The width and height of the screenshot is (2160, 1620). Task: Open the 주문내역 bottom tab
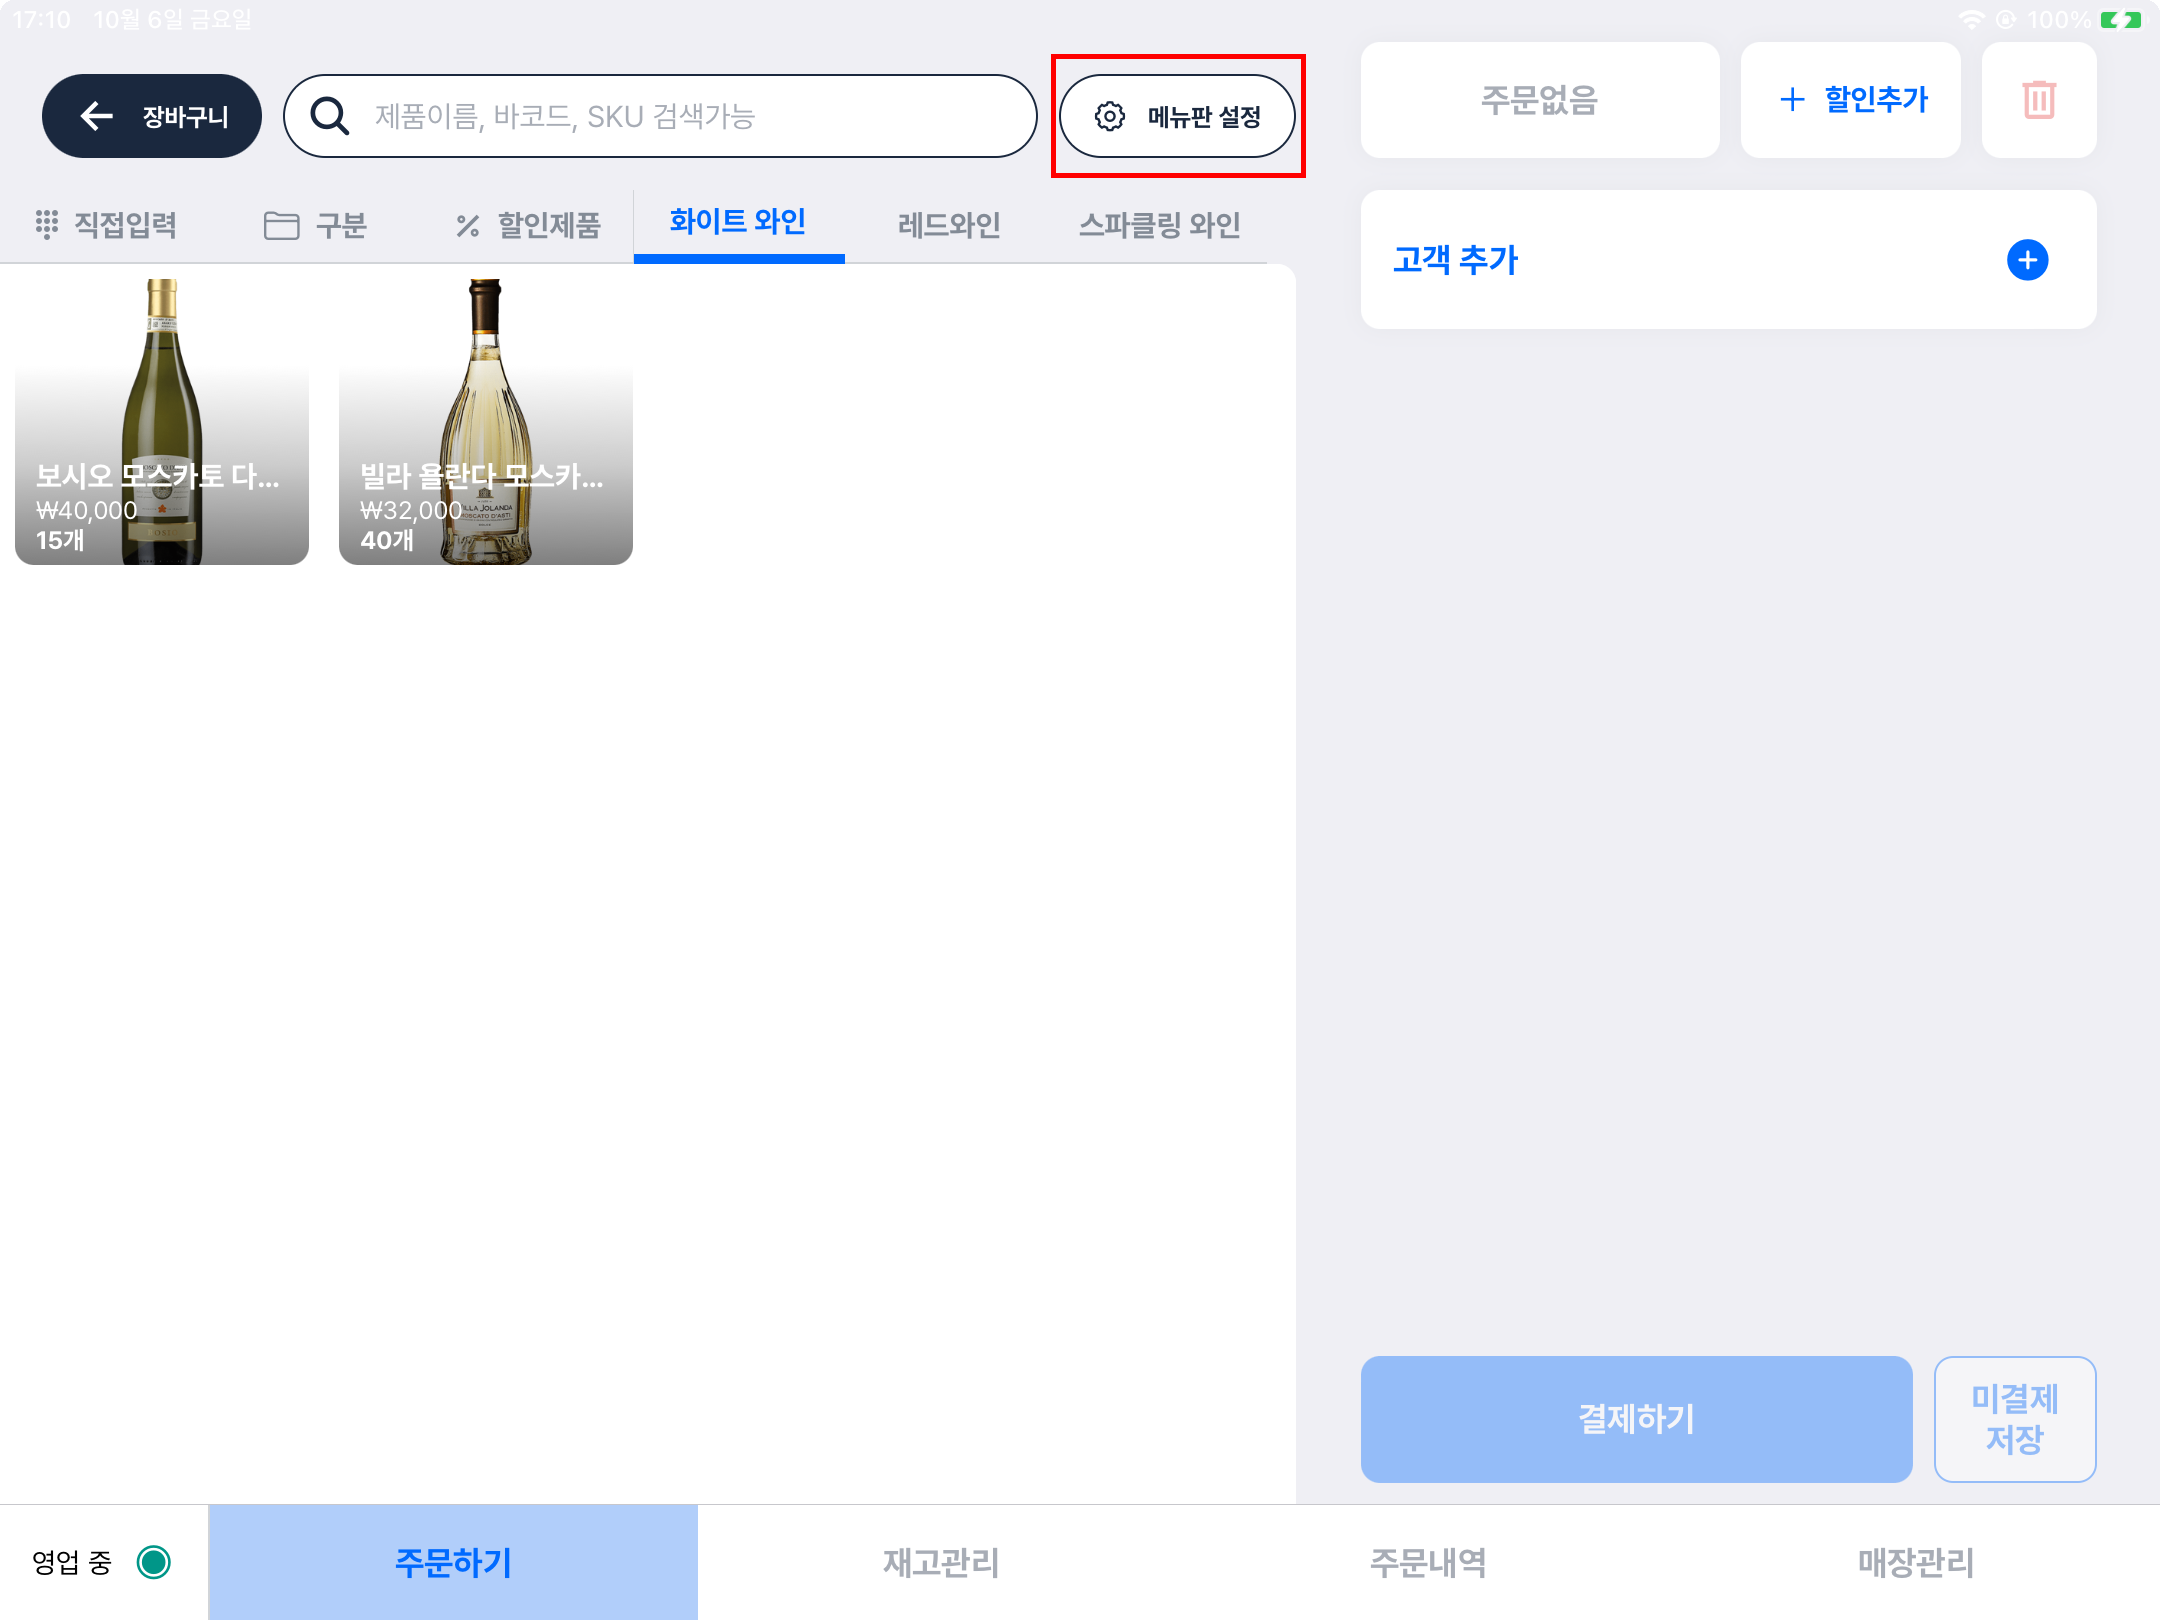point(1427,1562)
